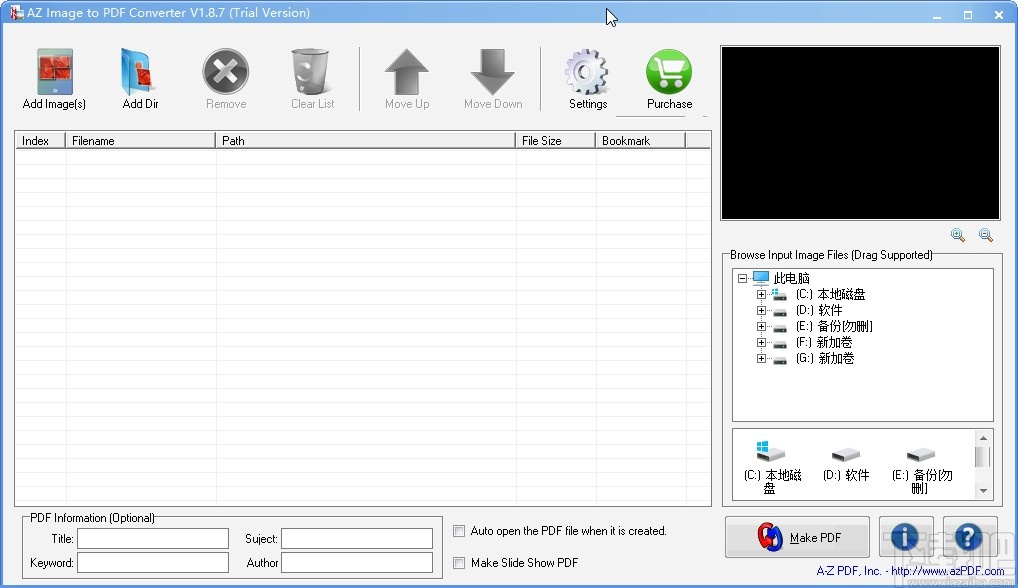Click the Clear List trash icon
Image resolution: width=1018 pixels, height=588 pixels.
311,72
